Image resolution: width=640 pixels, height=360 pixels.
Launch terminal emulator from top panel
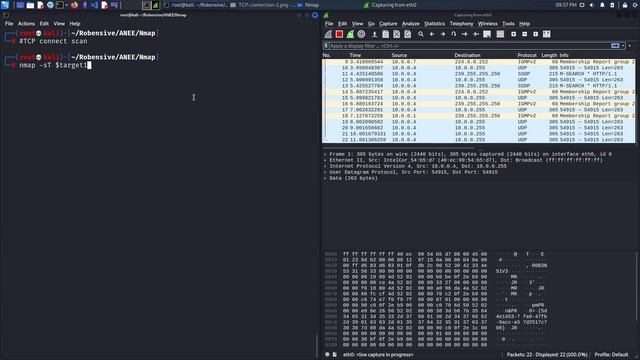(x=60, y=5)
